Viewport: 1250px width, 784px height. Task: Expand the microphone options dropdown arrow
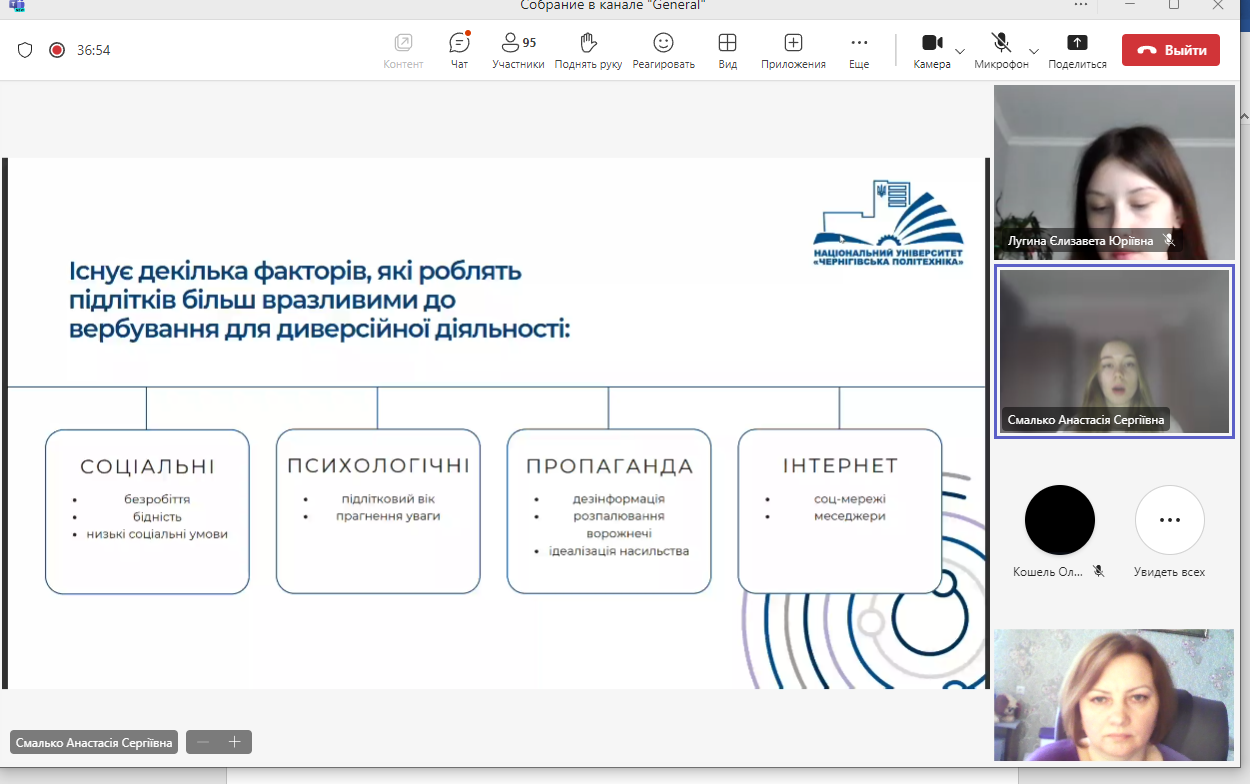(x=1034, y=51)
